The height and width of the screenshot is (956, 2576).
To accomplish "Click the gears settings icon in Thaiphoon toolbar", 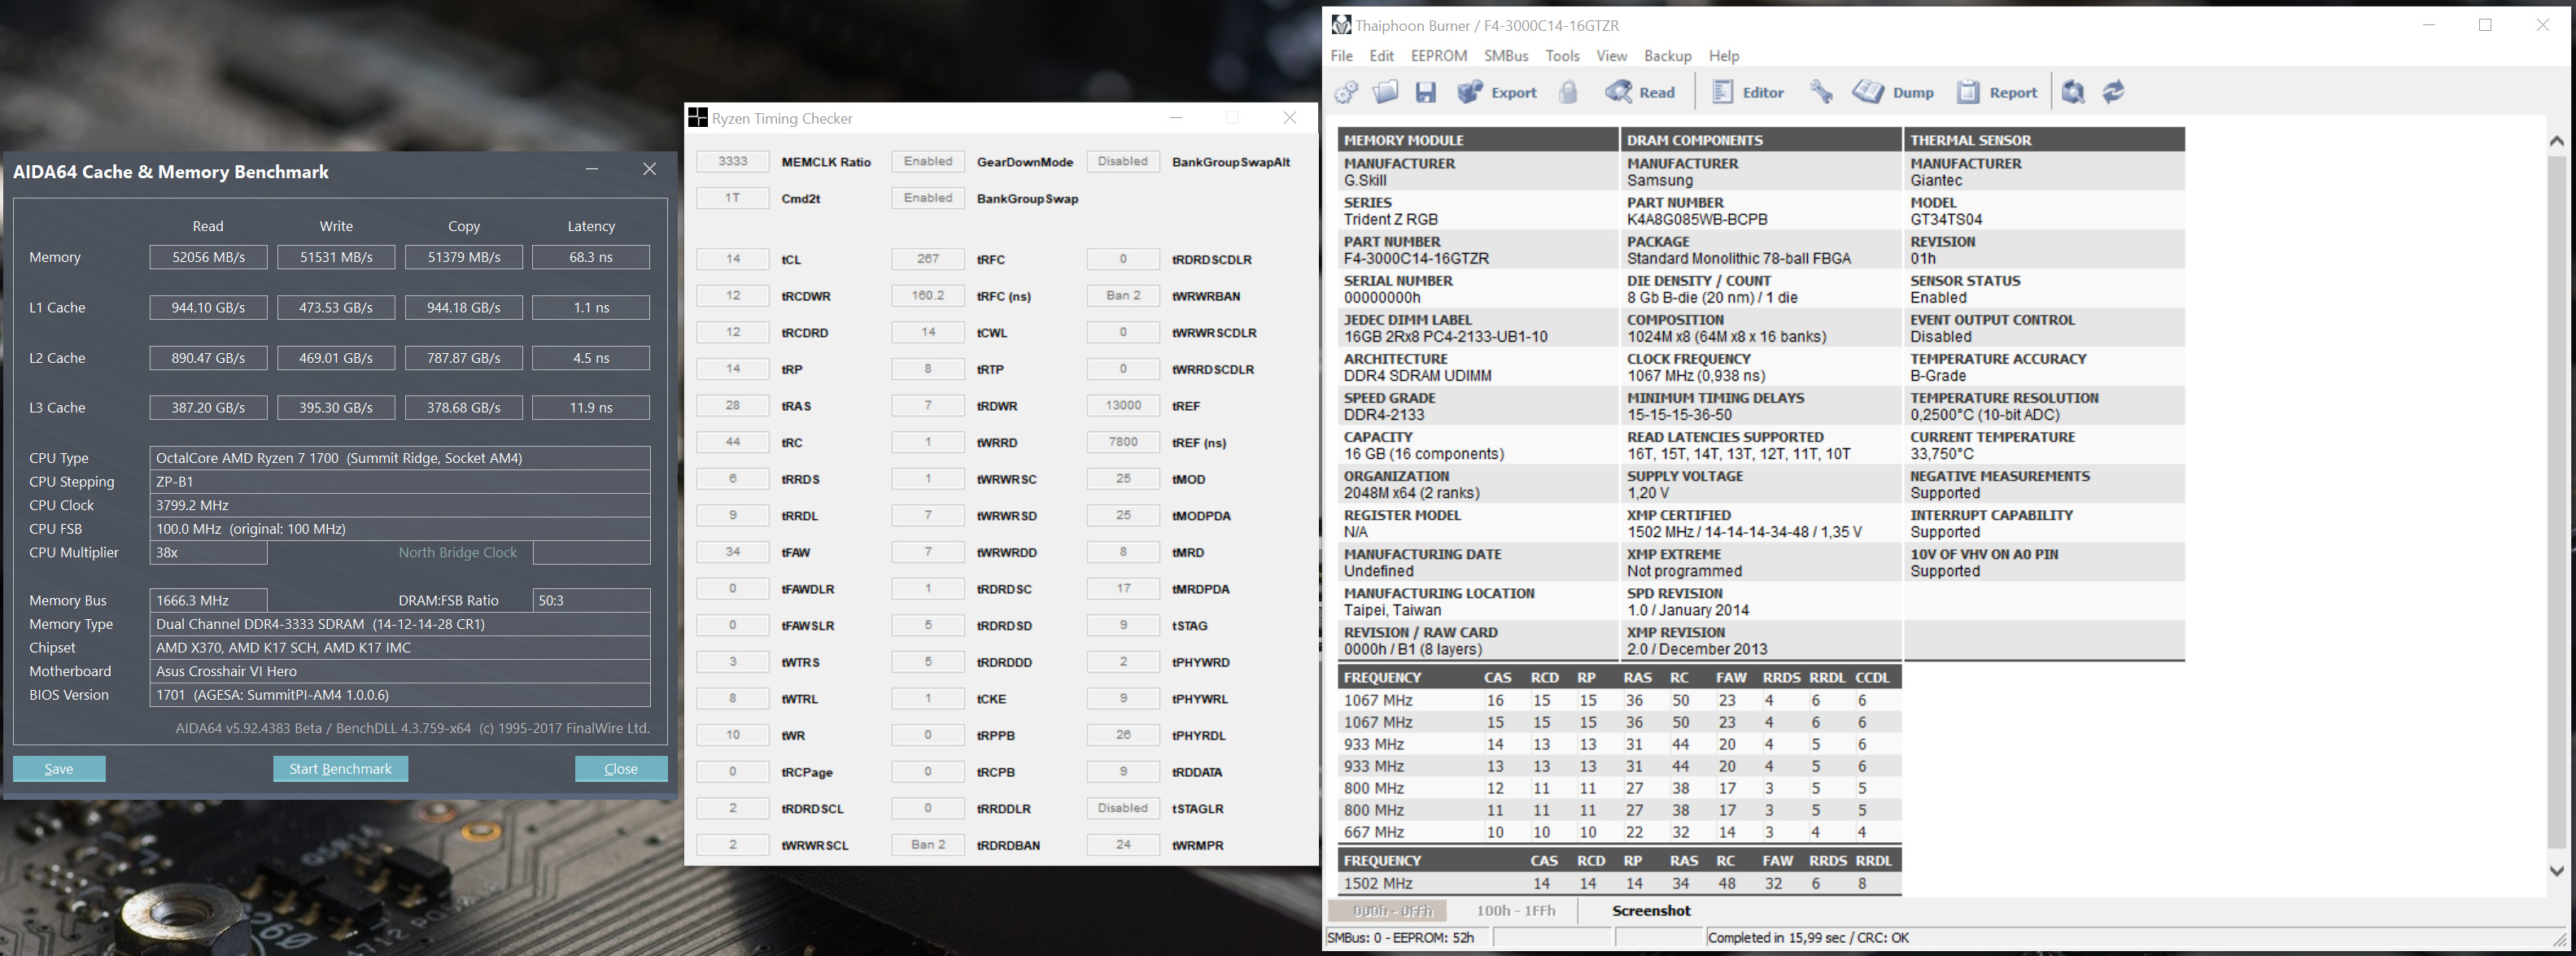I will (1346, 93).
